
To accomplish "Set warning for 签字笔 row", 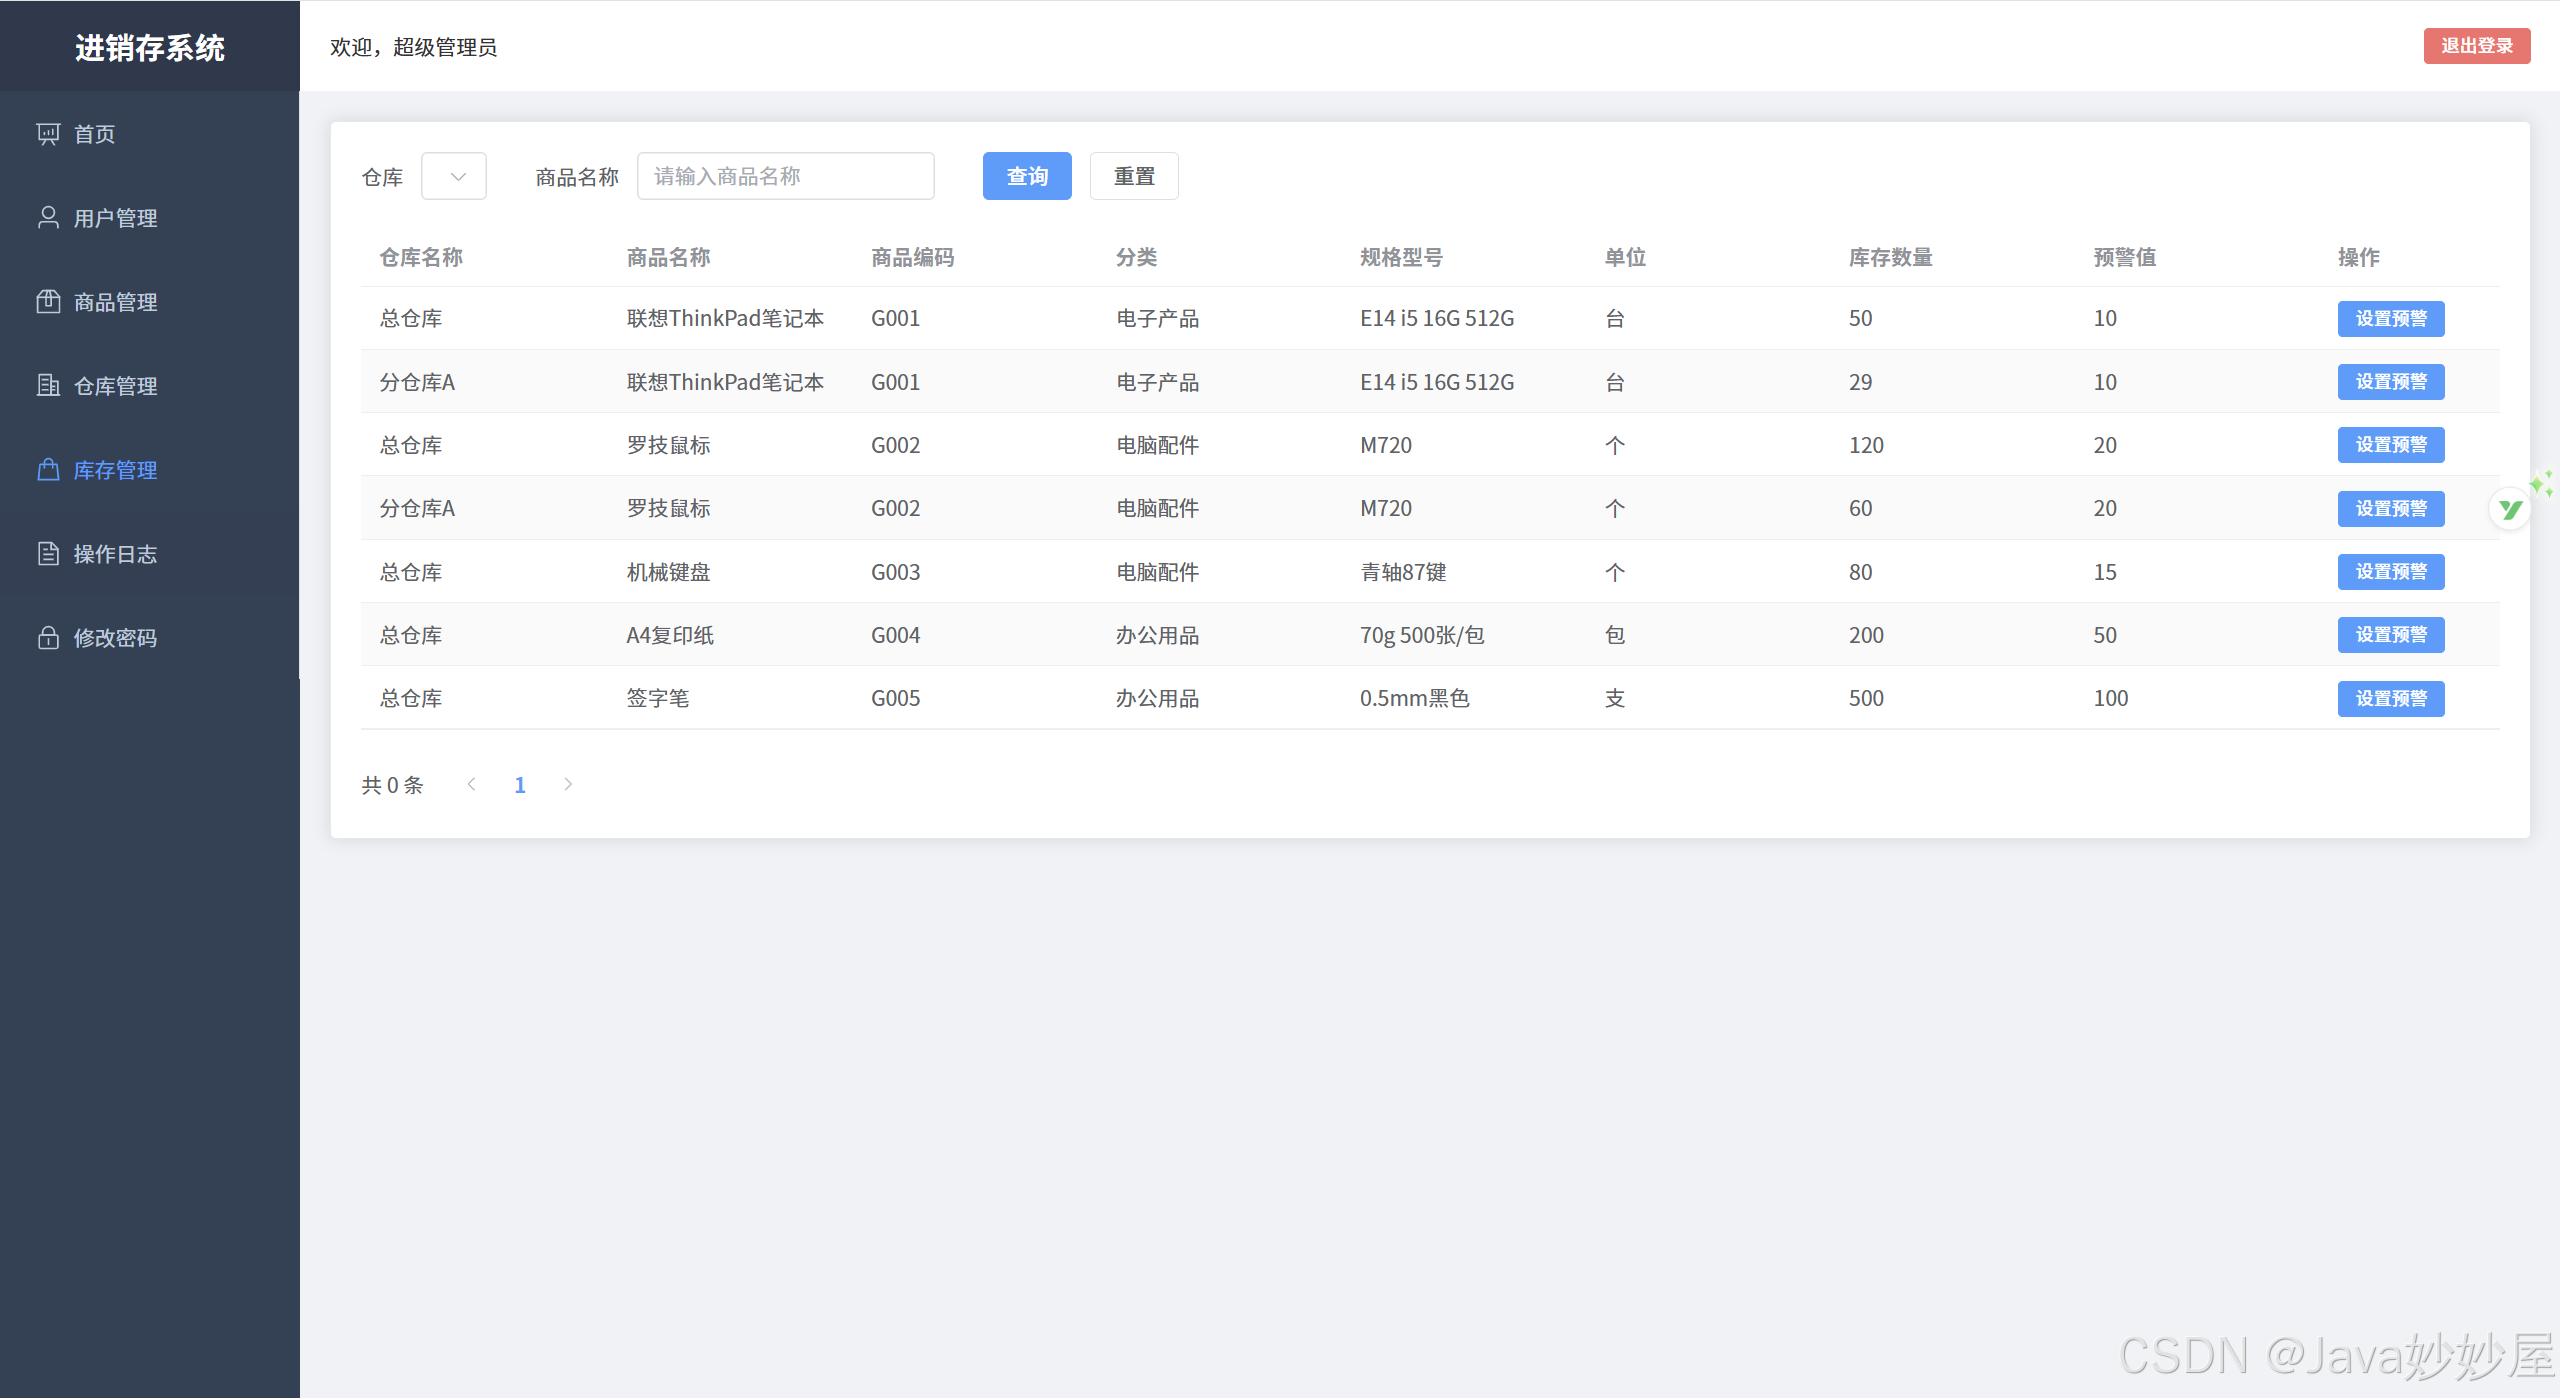I will tap(2391, 699).
